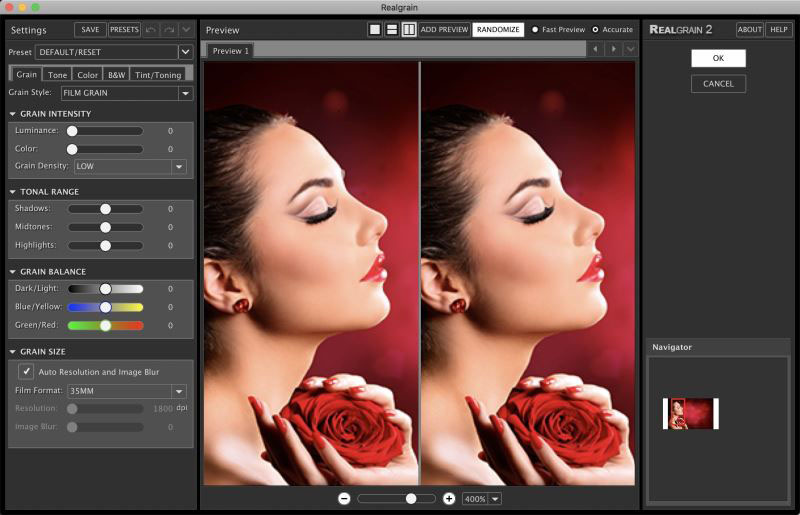Viewport: 800px width, 515px height.
Task: Collapse the GRAIN SIZE section
Action: click(13, 352)
